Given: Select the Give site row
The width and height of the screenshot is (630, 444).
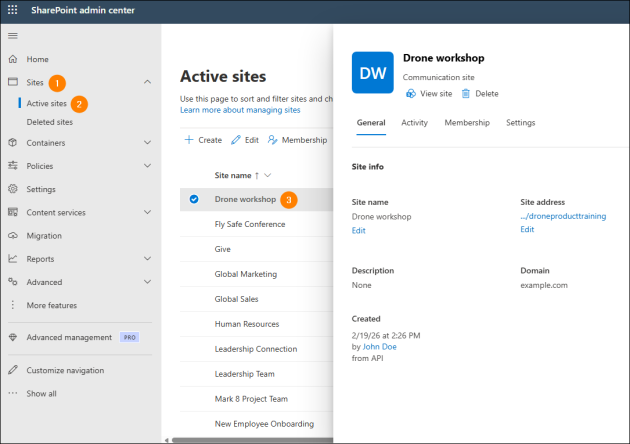Looking at the screenshot, I should point(256,249).
